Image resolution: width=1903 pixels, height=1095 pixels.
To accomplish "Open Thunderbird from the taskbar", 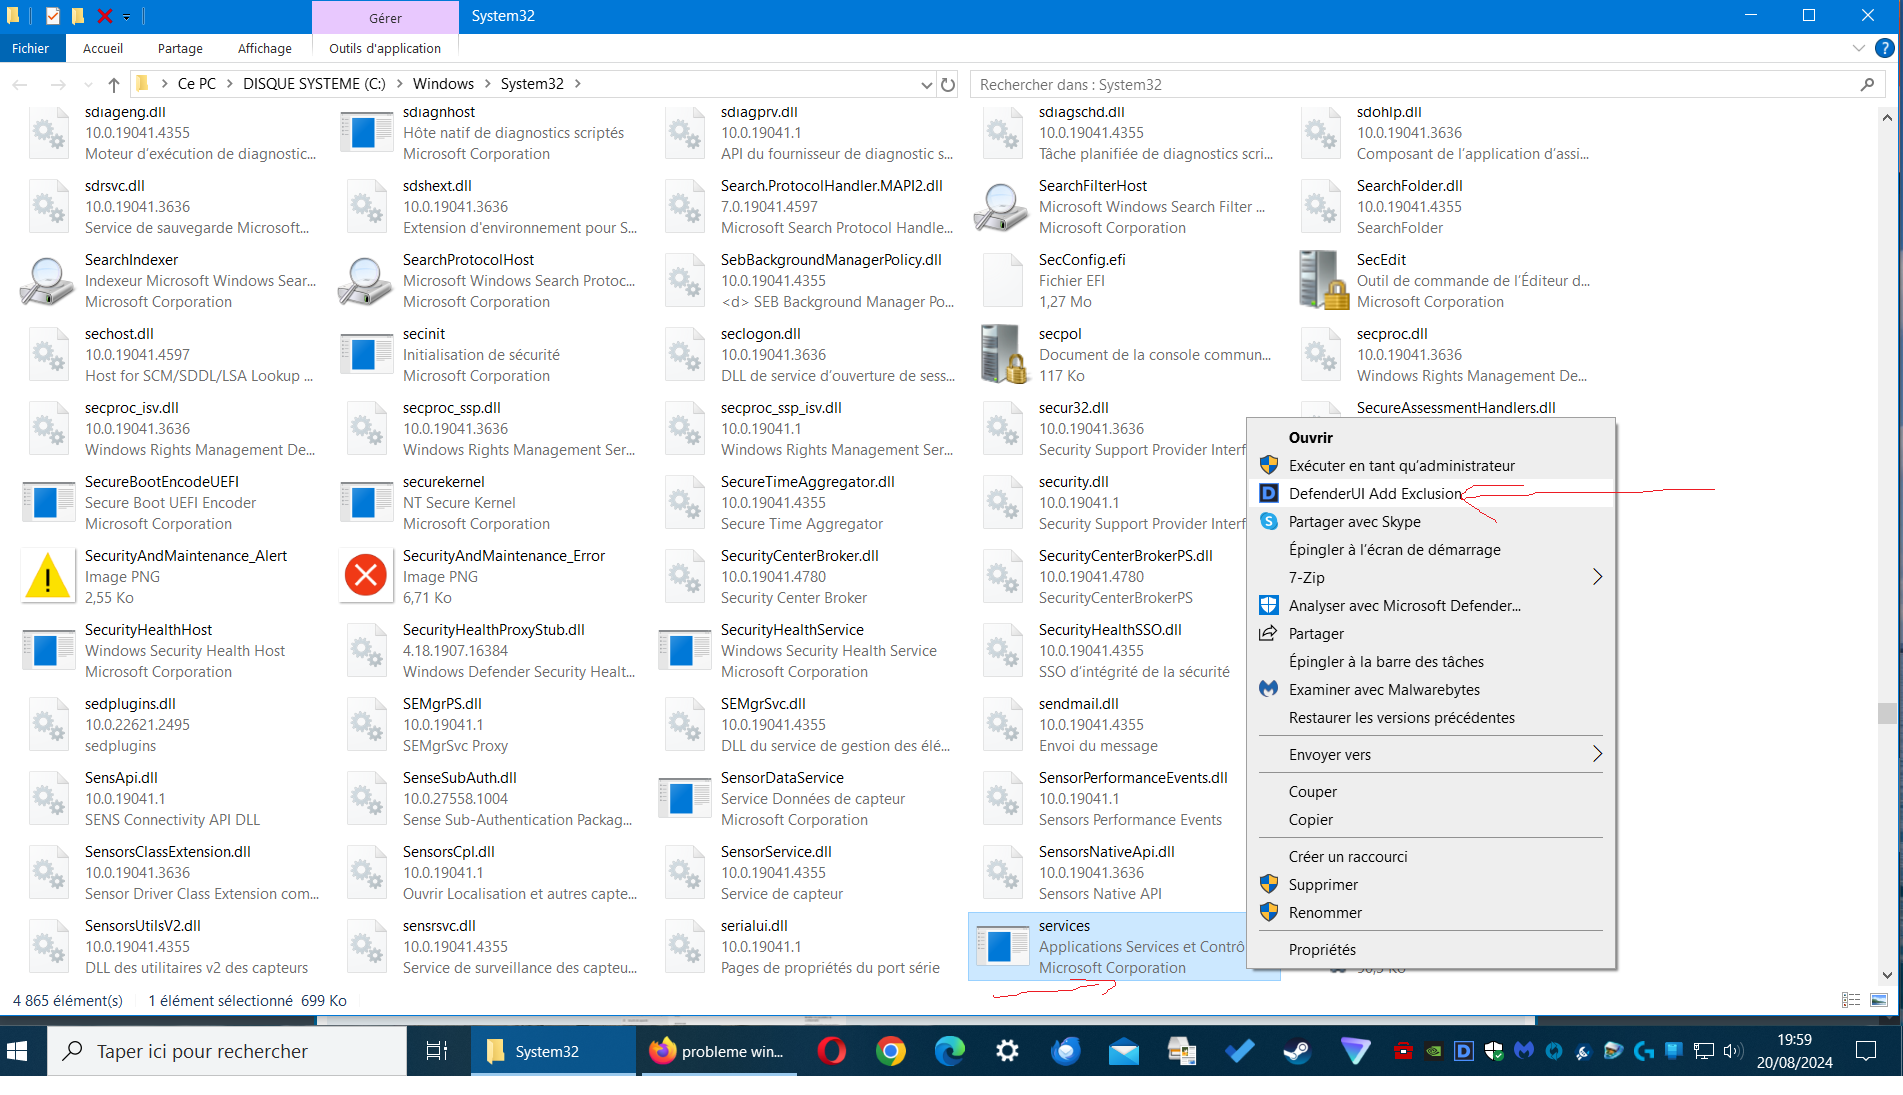I will point(1066,1051).
